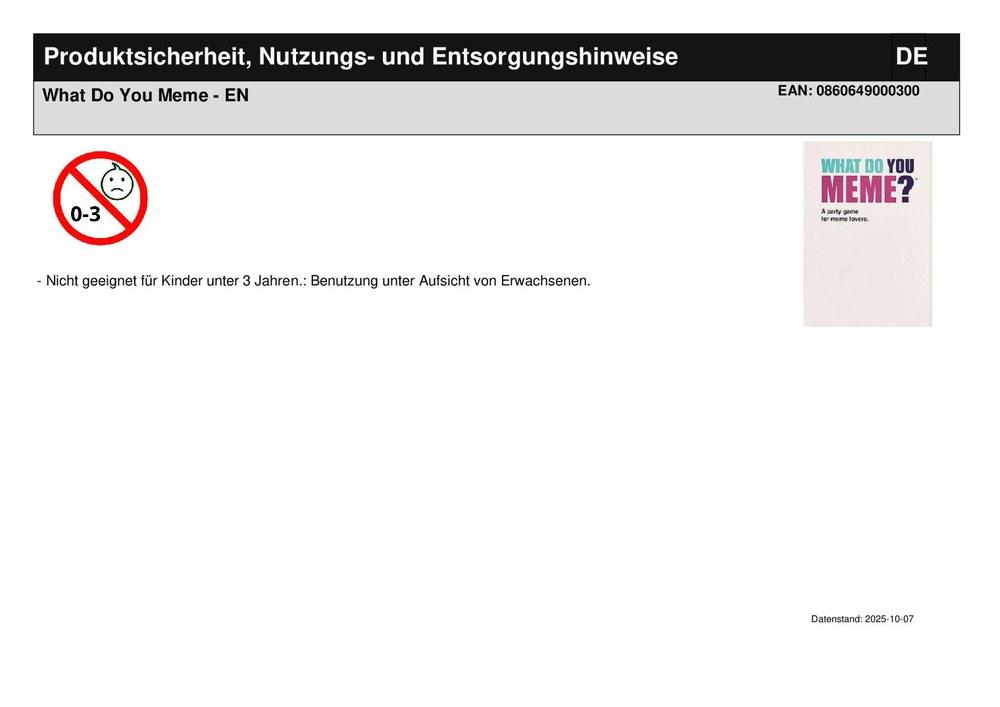Click the "0-3" age label in the icon
Screen dimensions: 1000x707
point(85,213)
